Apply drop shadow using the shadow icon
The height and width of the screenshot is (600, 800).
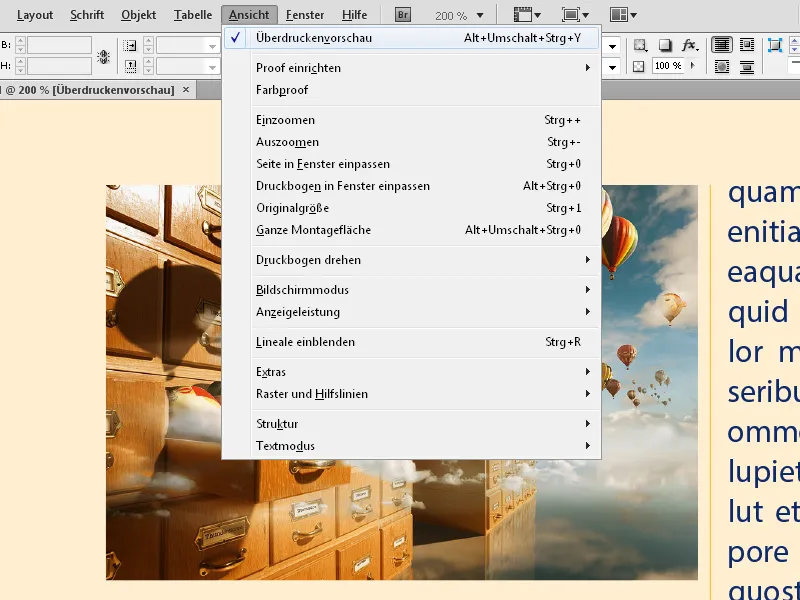(x=665, y=45)
